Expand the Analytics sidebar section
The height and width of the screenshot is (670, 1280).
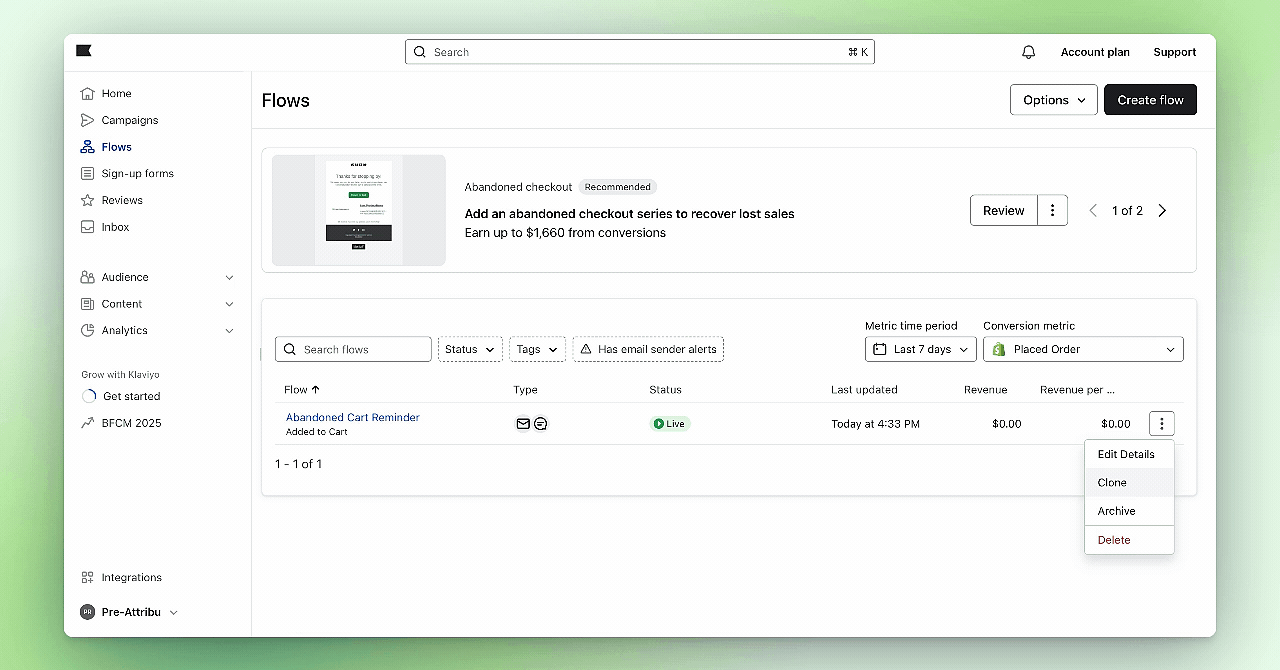(x=229, y=330)
